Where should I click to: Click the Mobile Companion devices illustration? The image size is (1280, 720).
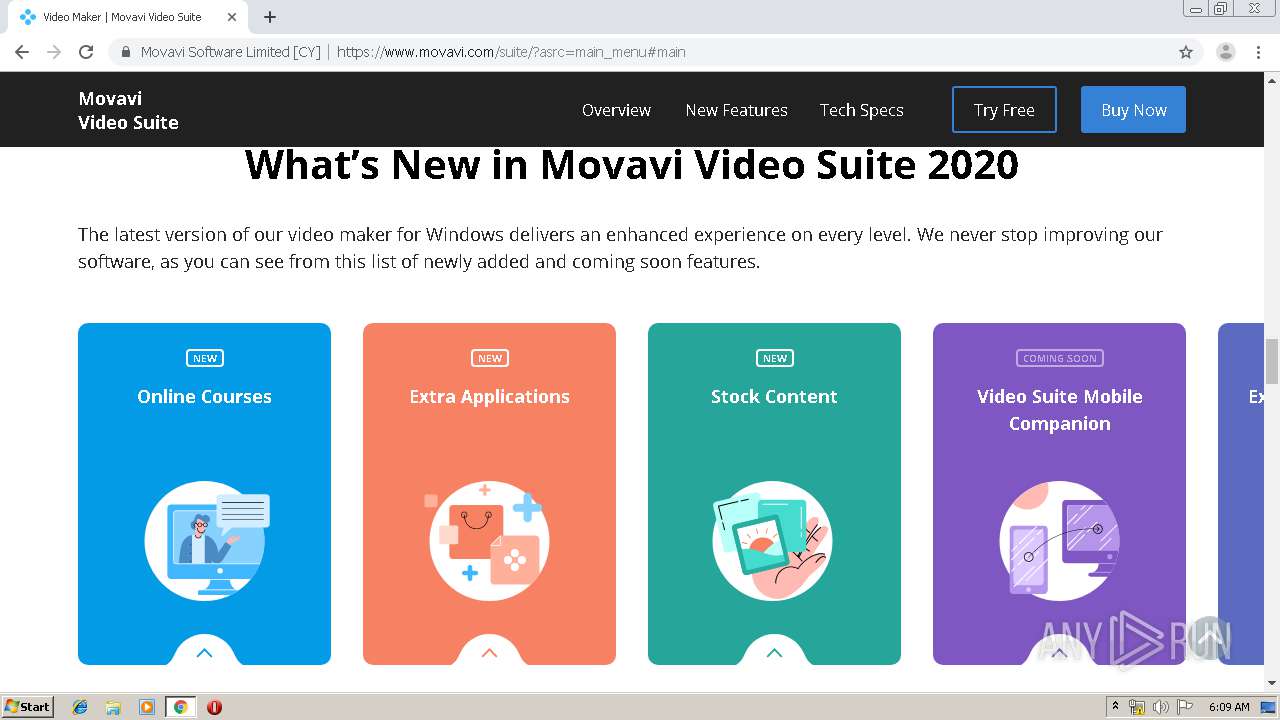[1059, 541]
